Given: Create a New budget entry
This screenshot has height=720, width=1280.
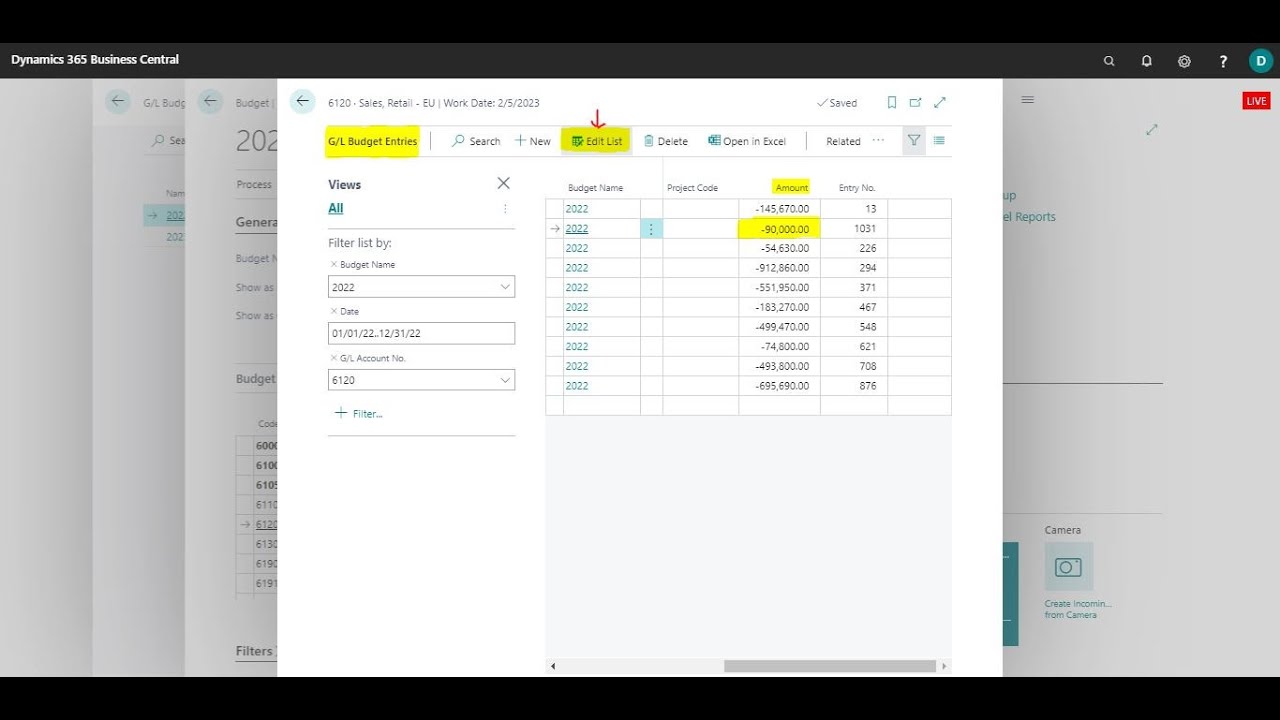Looking at the screenshot, I should (533, 141).
